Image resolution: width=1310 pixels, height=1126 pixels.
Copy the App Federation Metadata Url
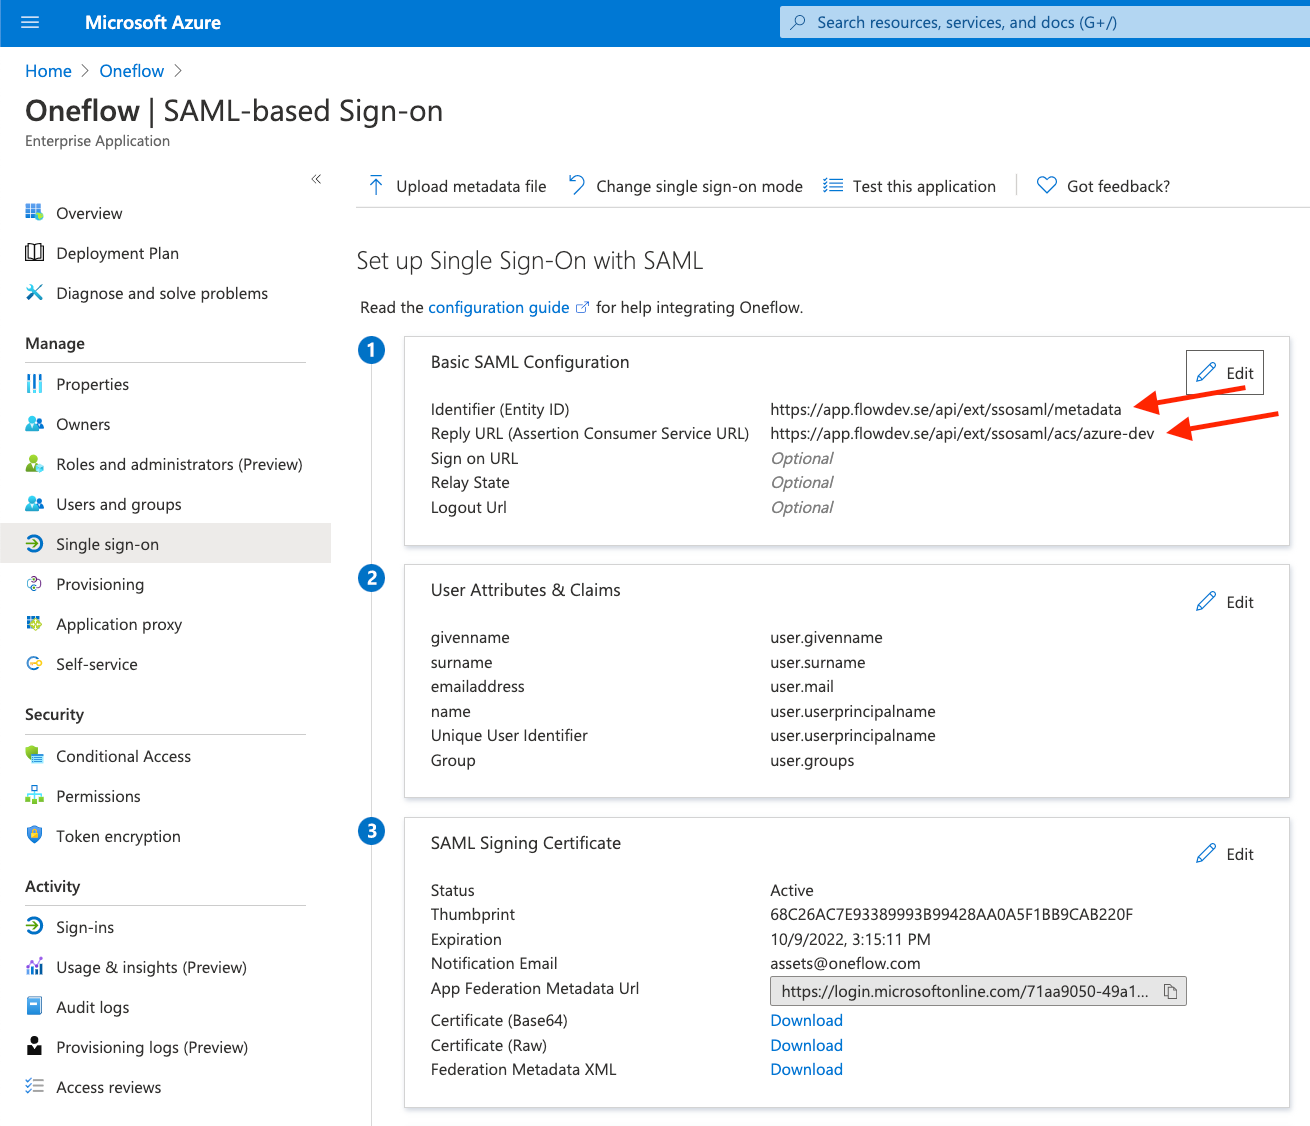(1171, 991)
